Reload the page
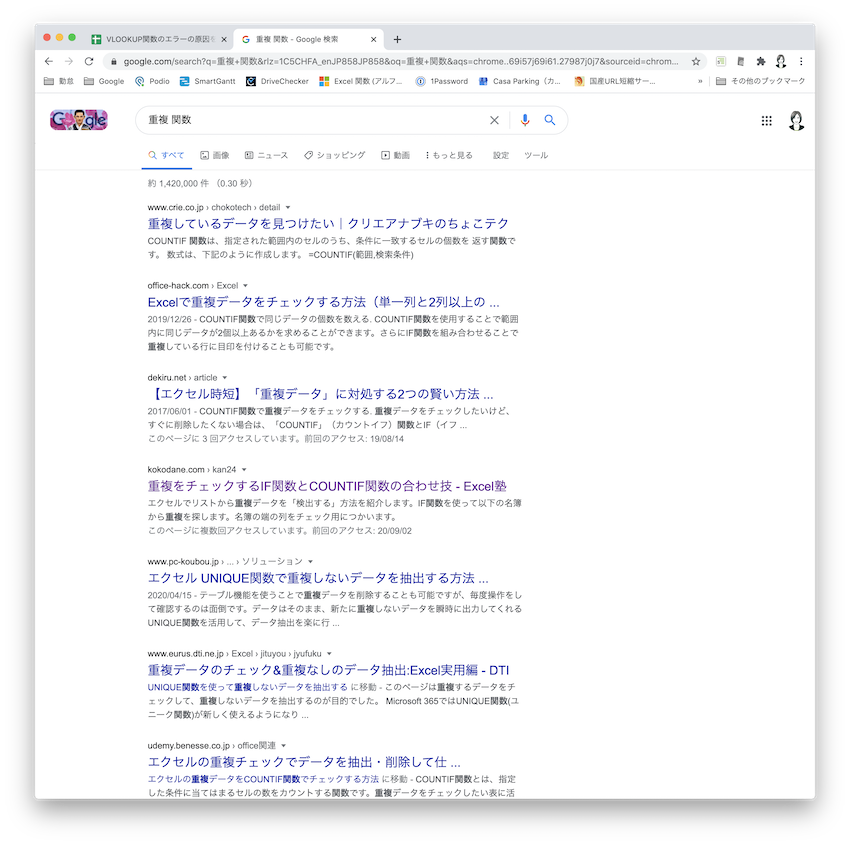 click(89, 61)
